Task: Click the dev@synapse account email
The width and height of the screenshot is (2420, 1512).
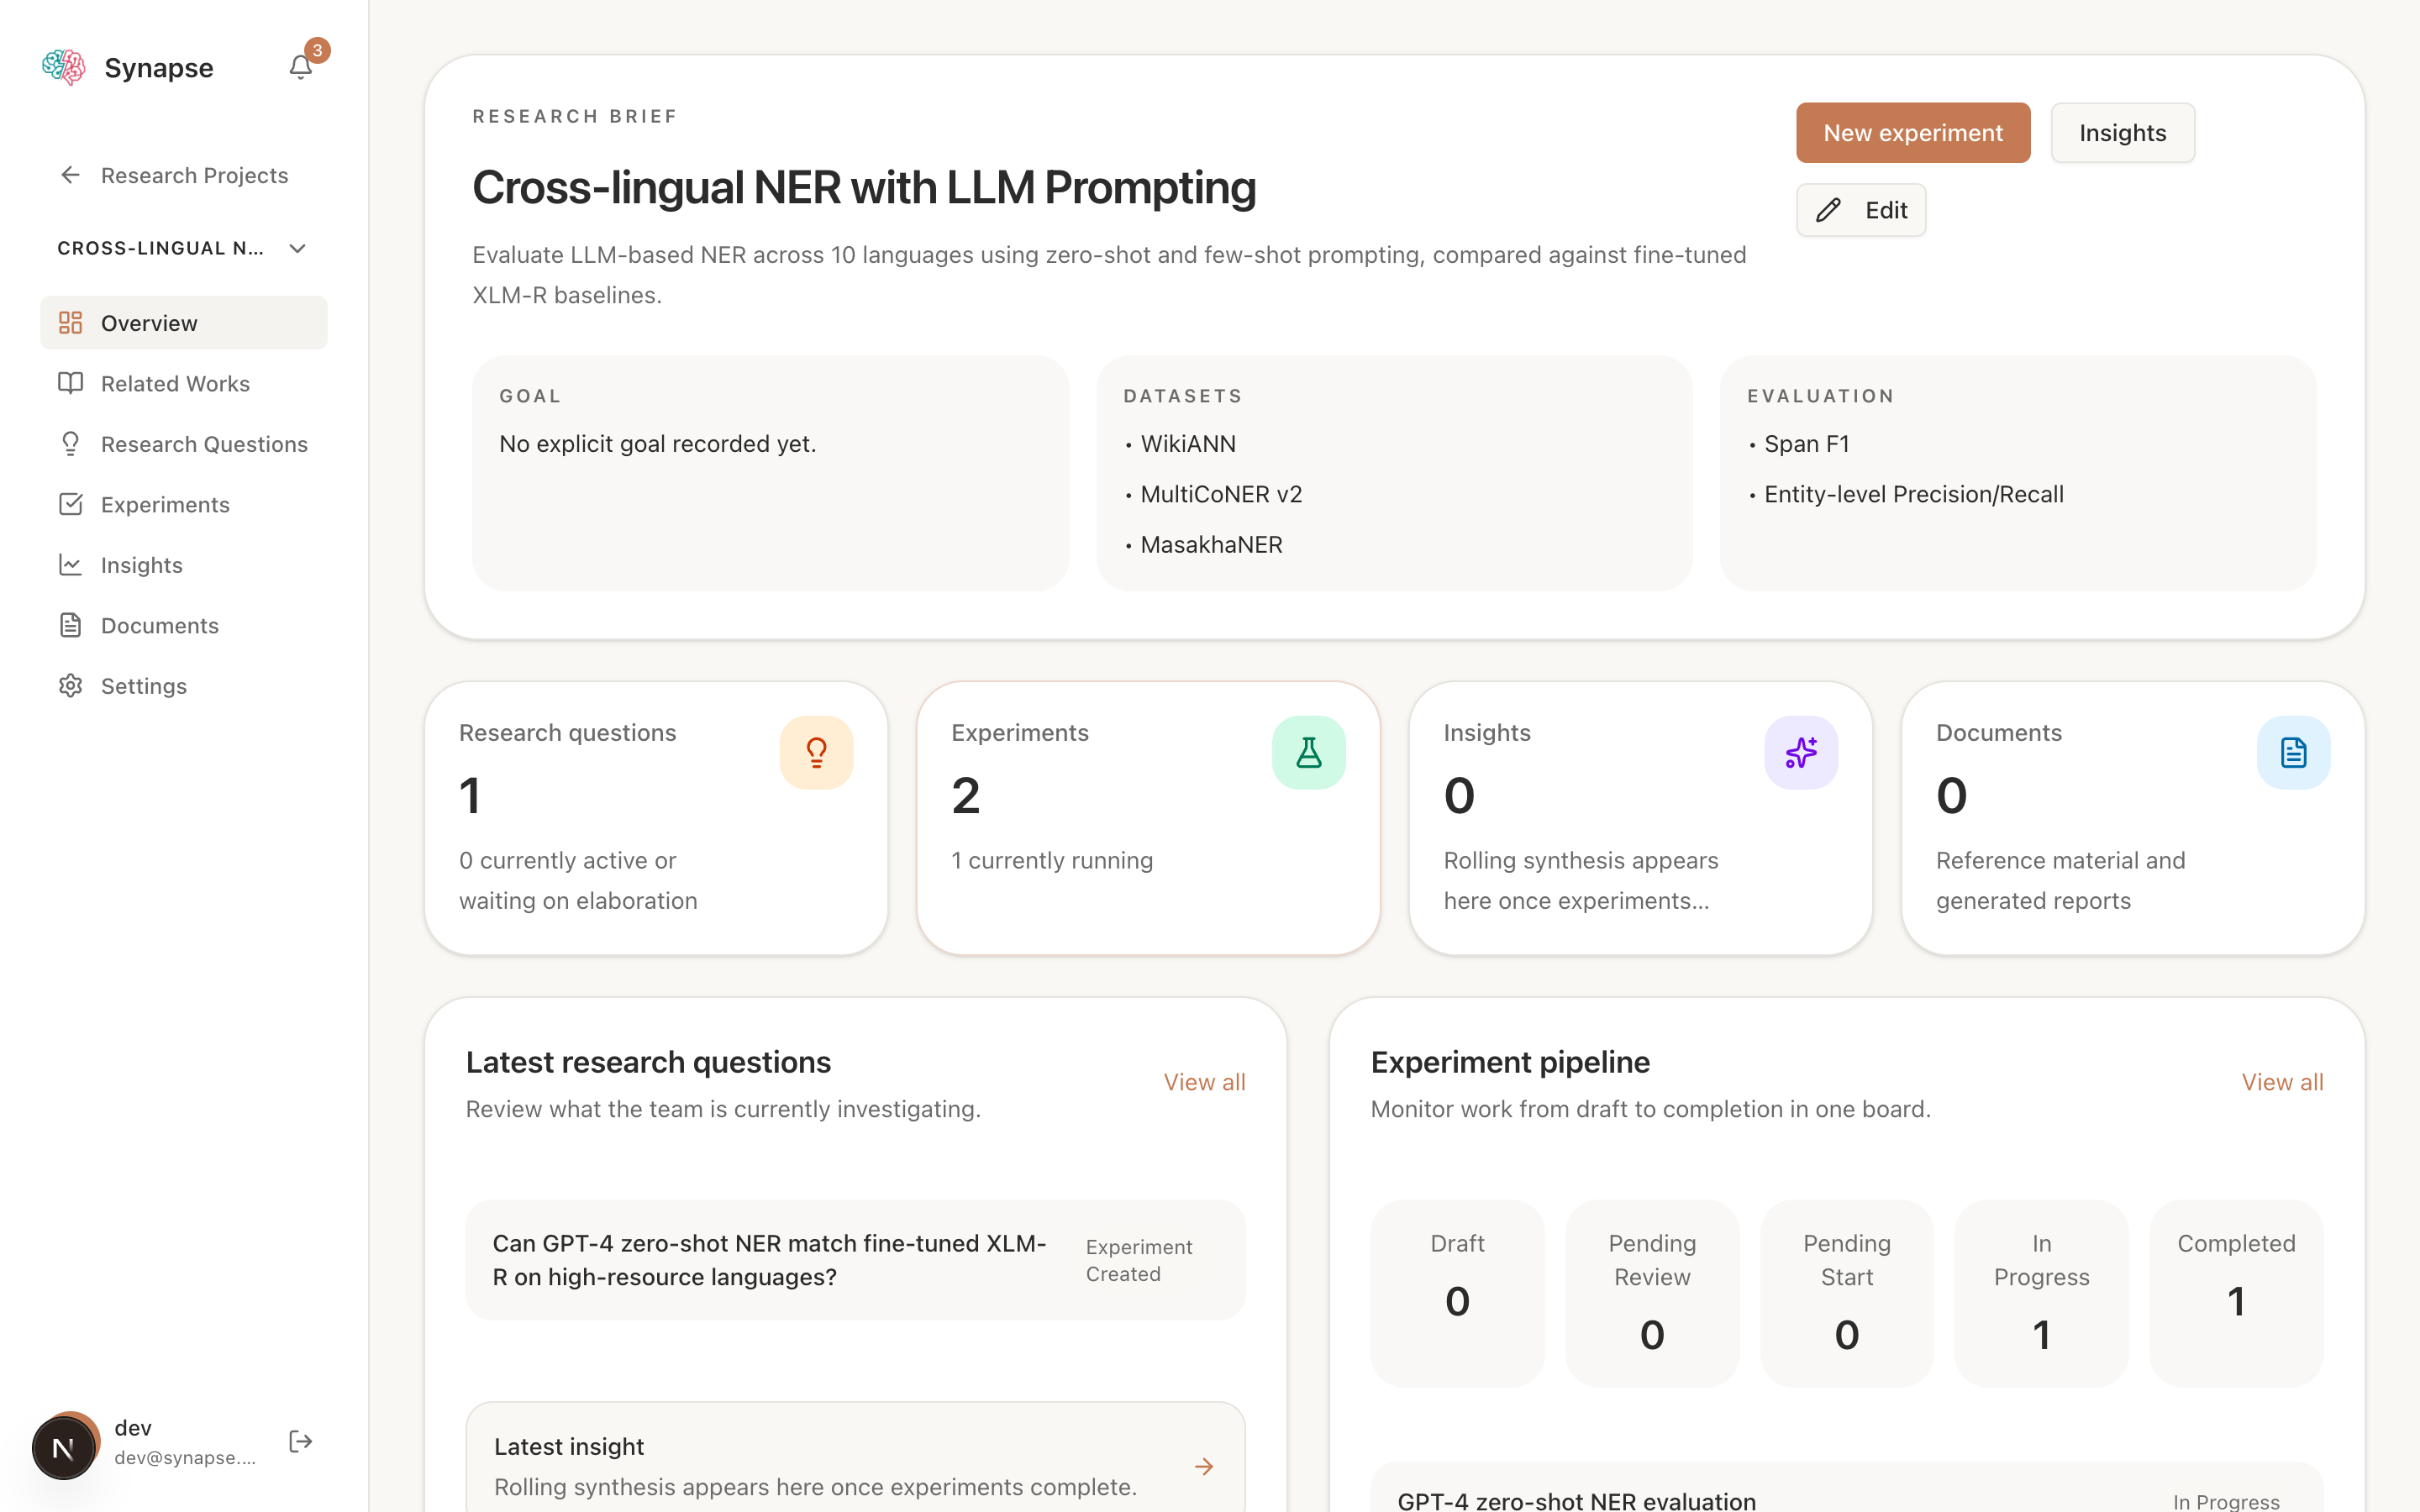Action: click(185, 1458)
